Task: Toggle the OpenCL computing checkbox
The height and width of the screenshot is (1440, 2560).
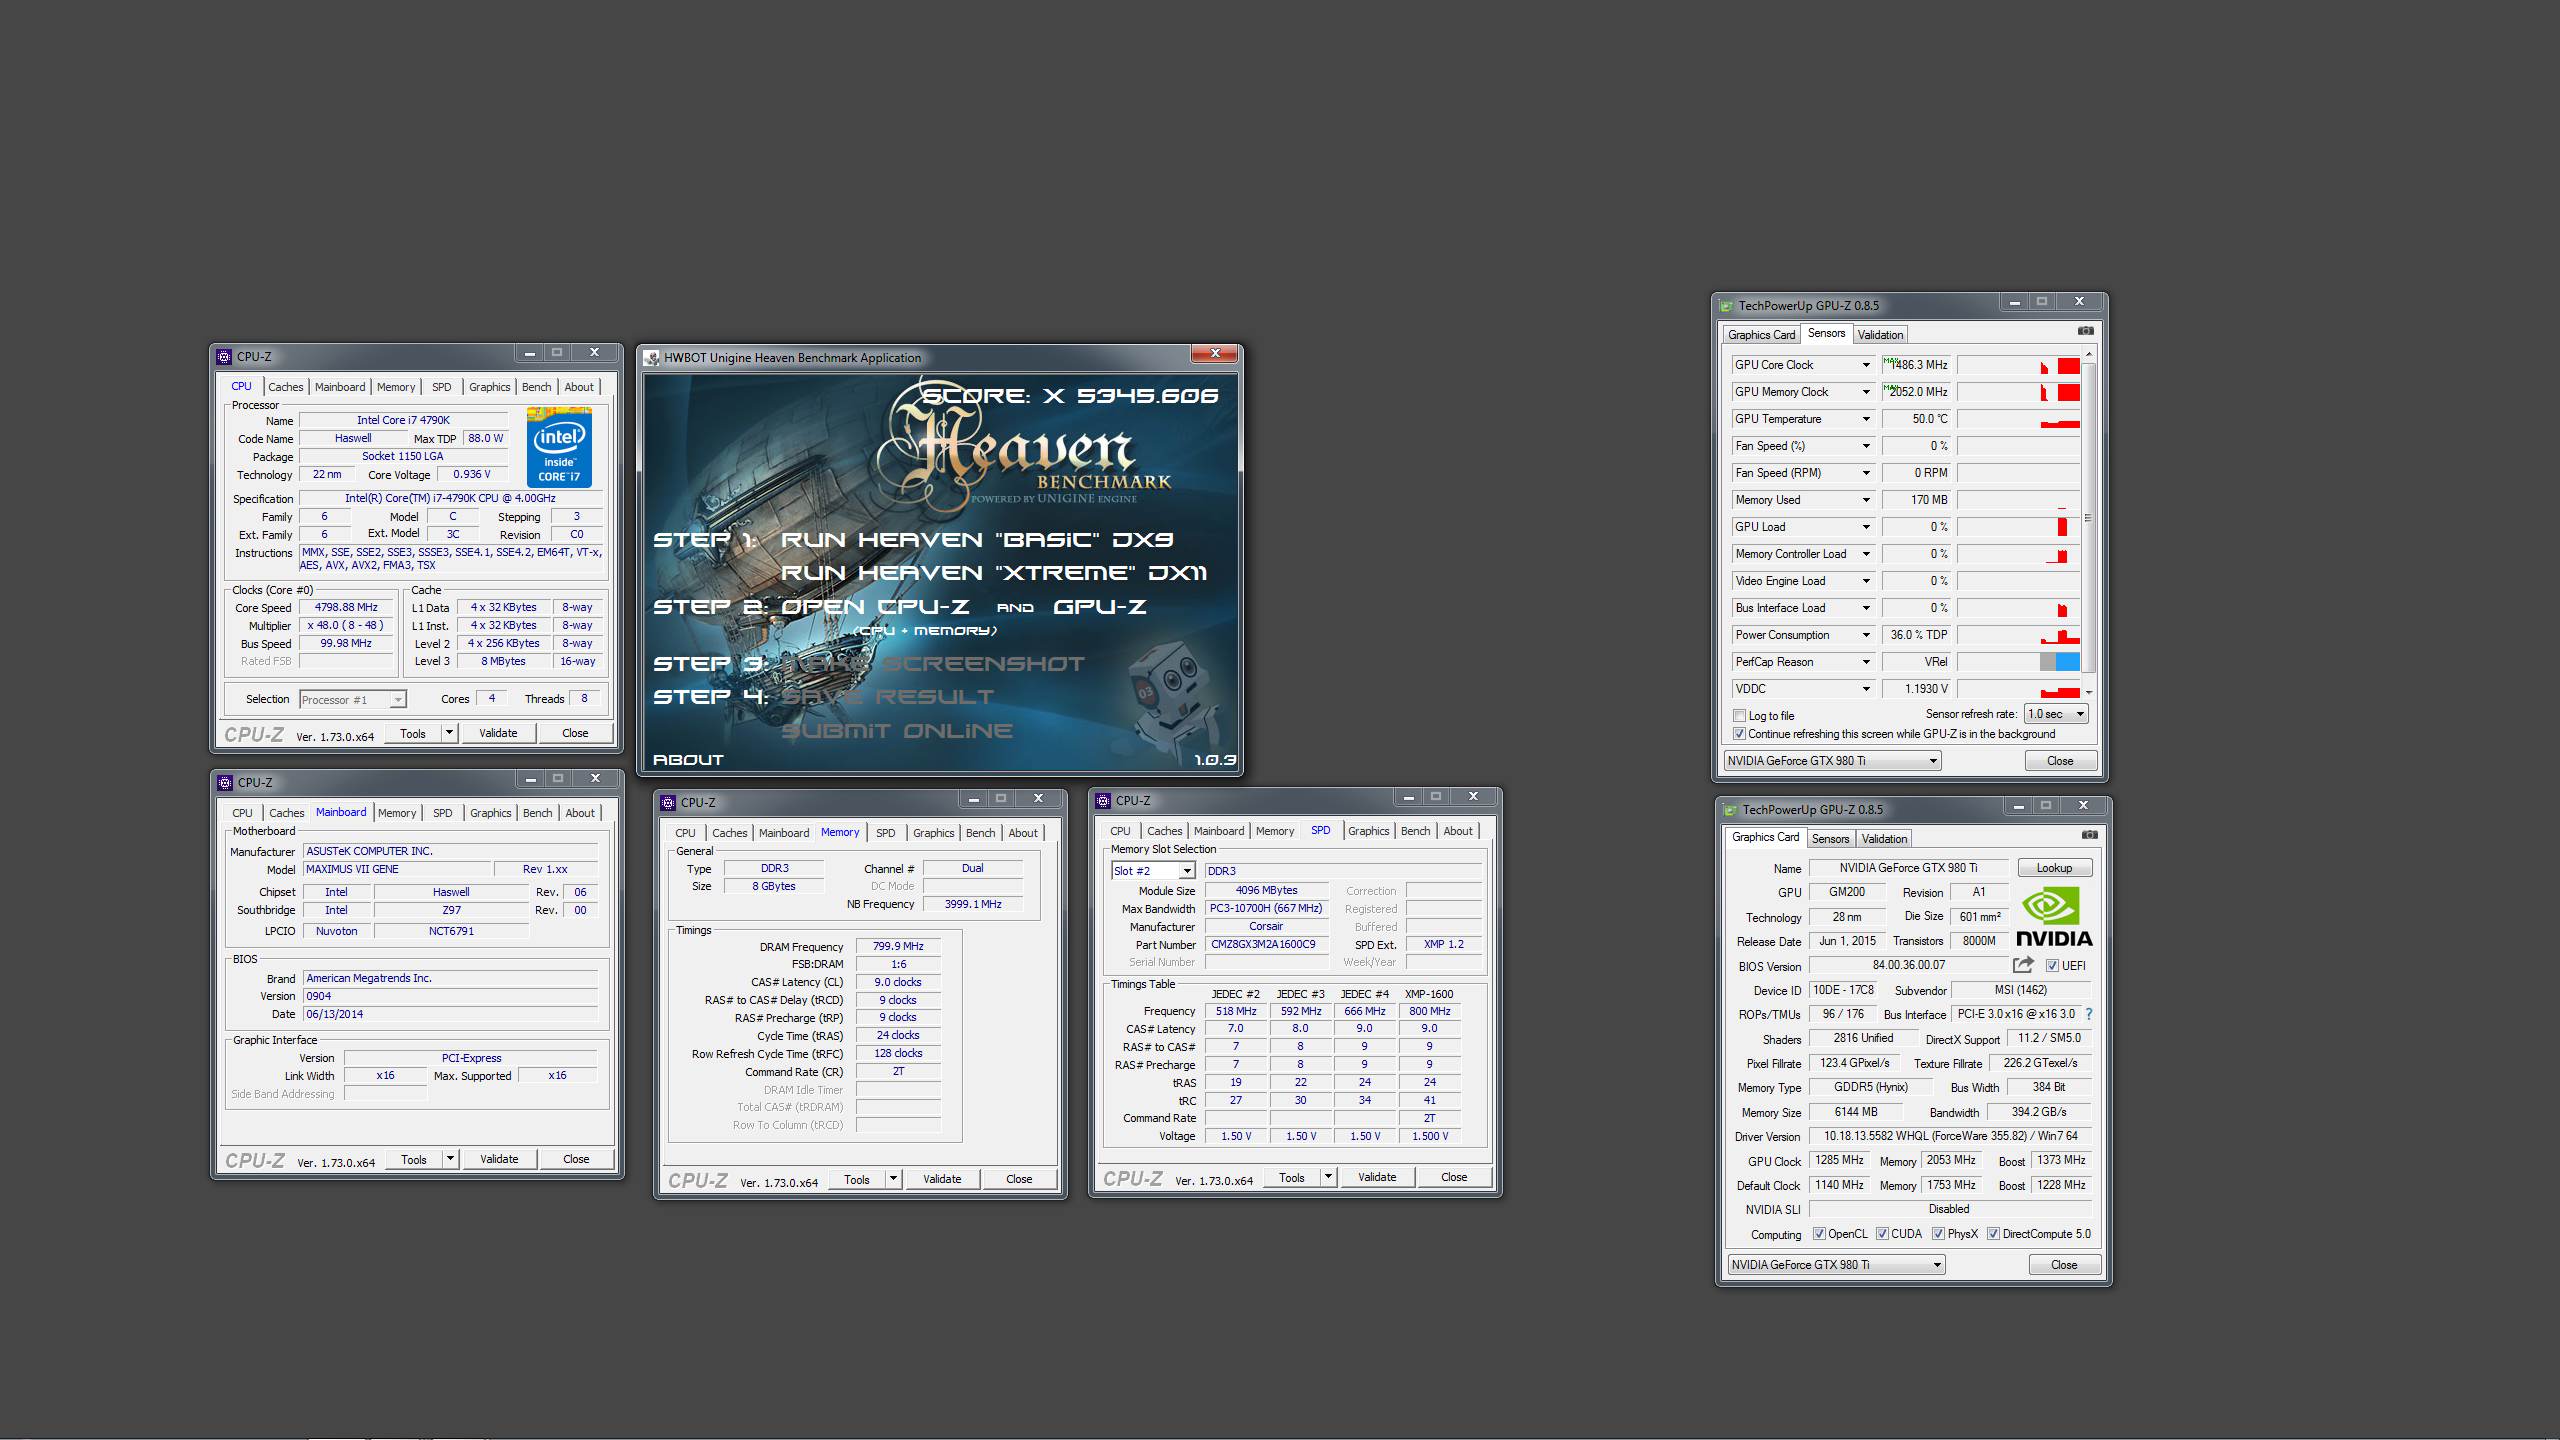Action: tap(1819, 1234)
